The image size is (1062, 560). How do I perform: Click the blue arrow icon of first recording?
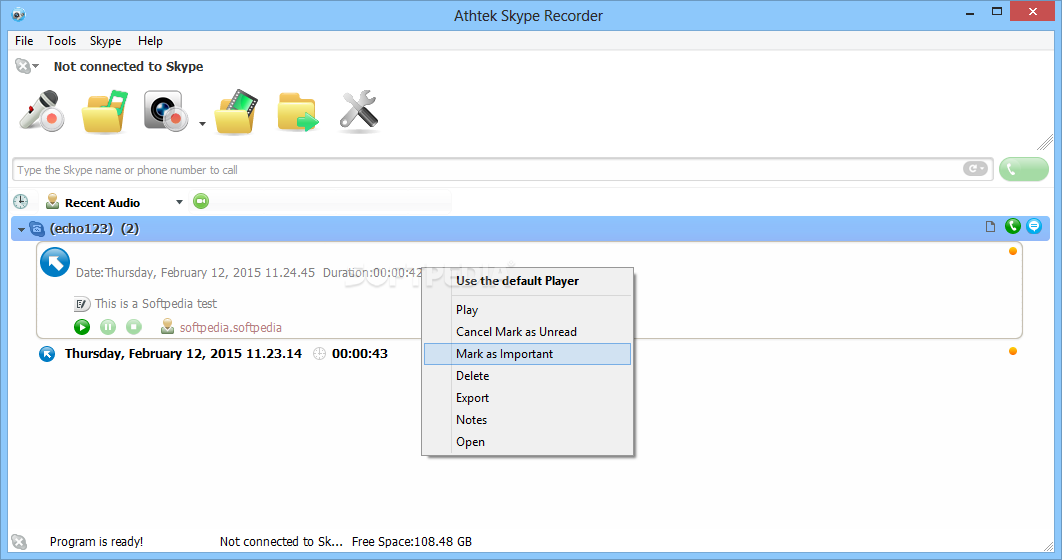coord(55,263)
